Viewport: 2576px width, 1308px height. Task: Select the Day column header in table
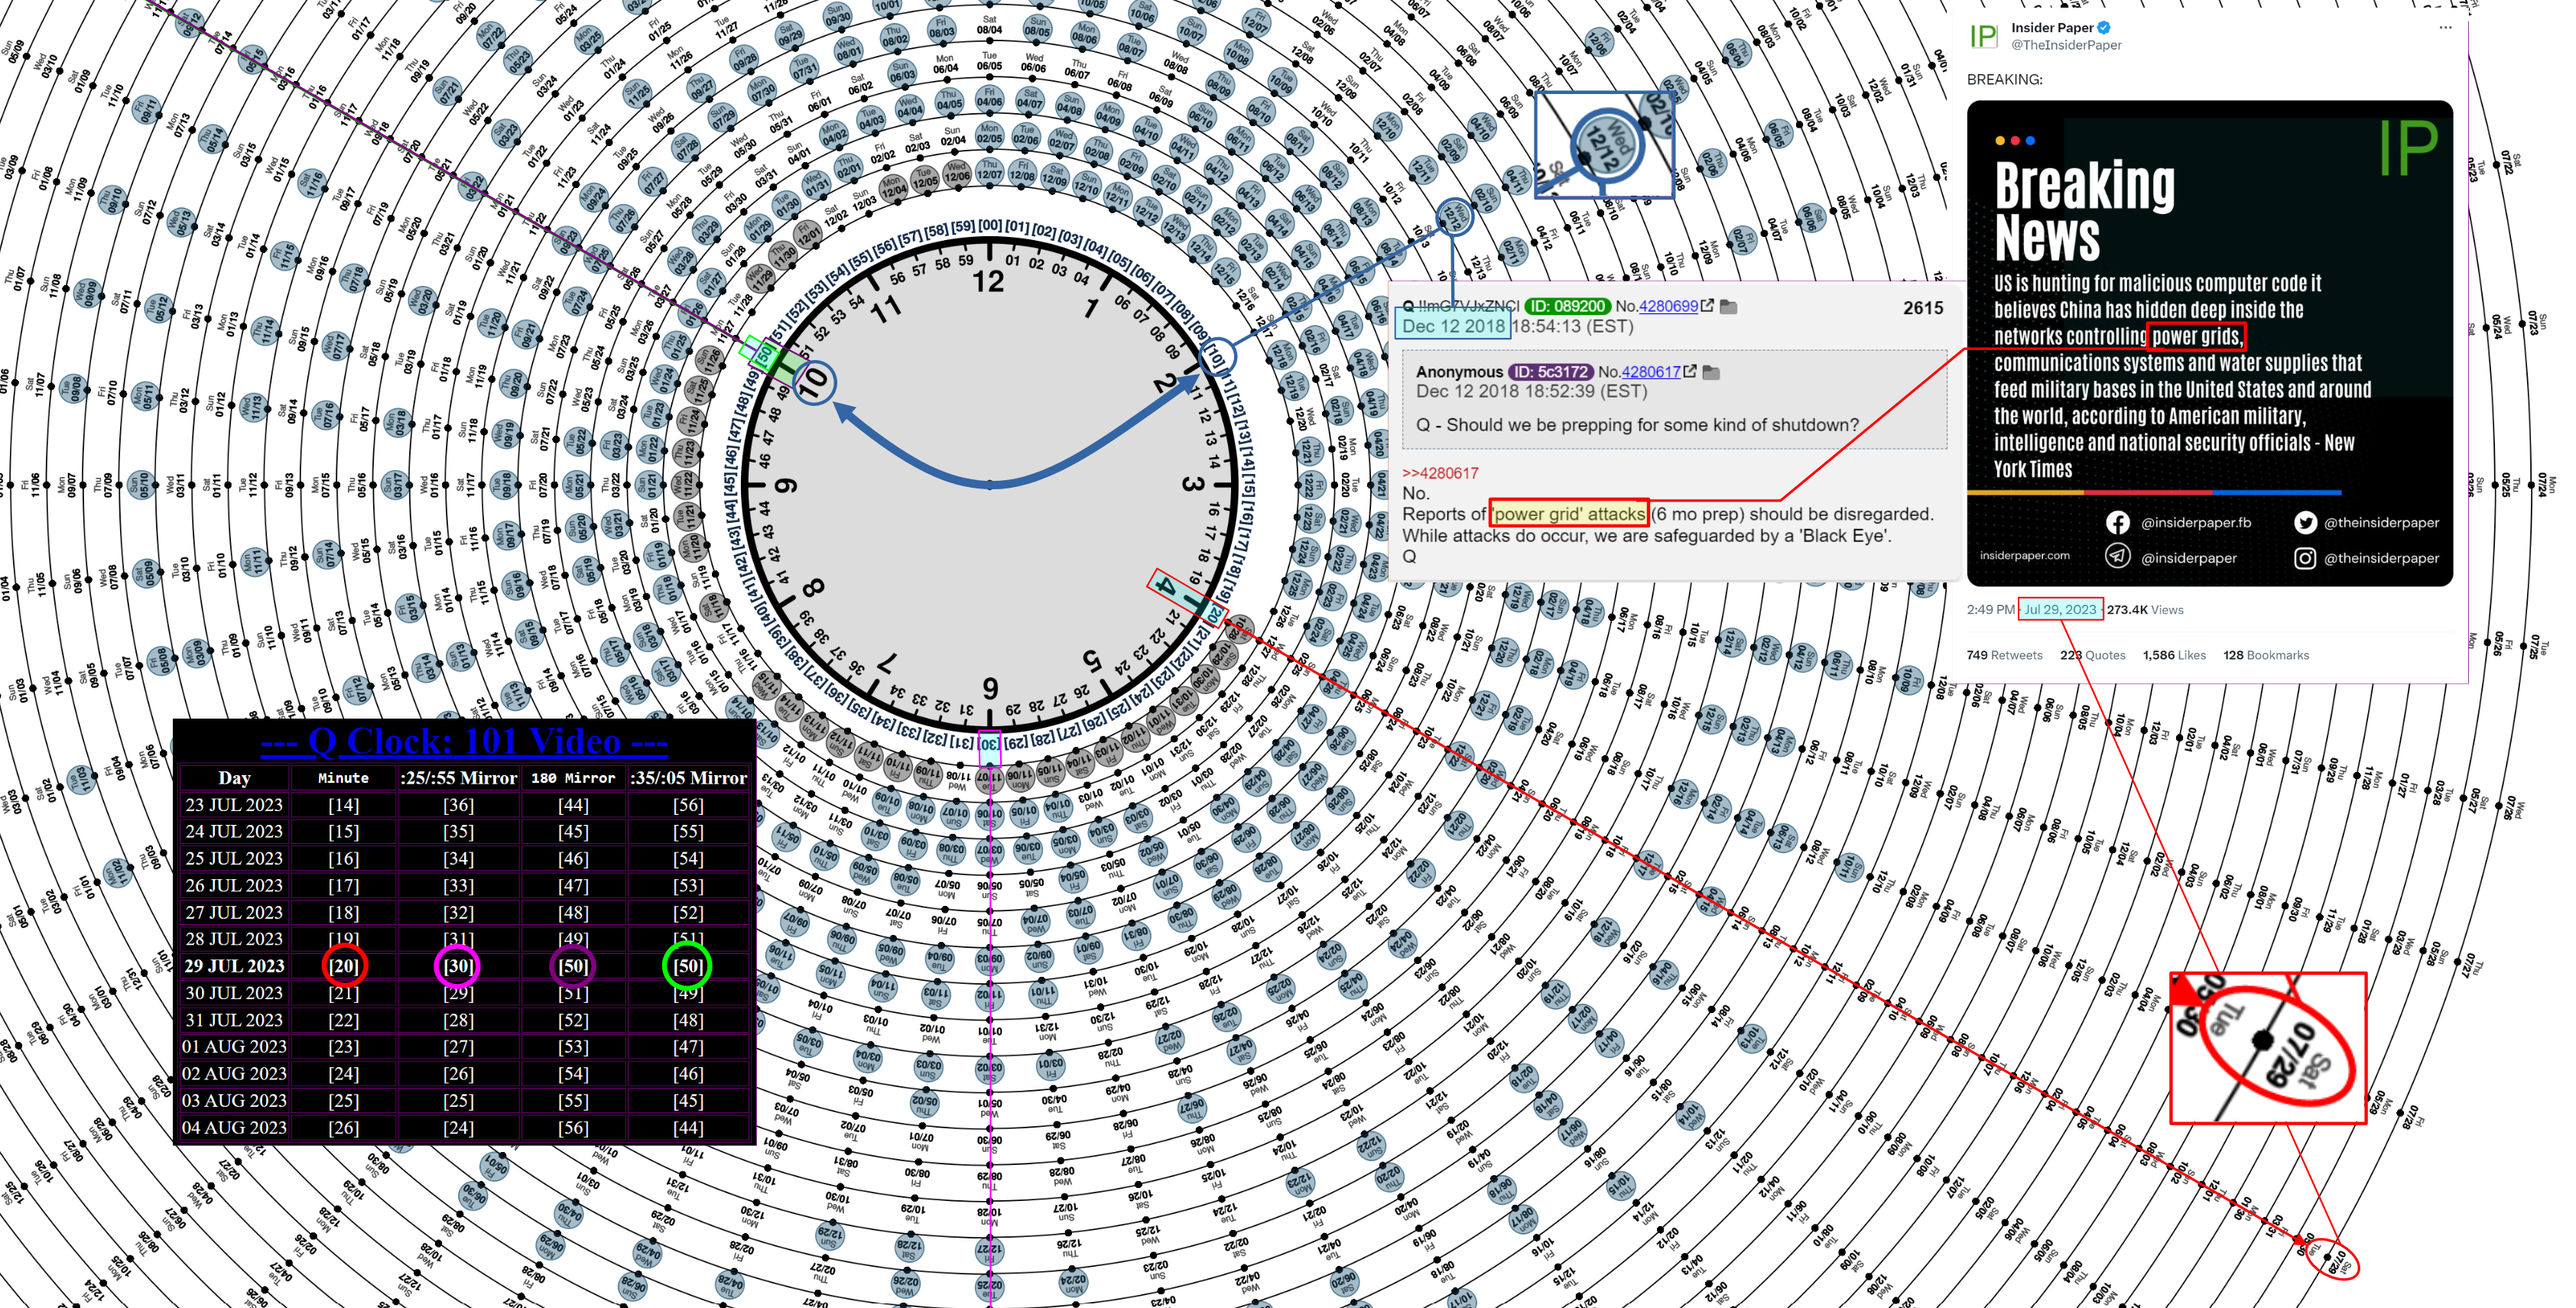(x=234, y=777)
